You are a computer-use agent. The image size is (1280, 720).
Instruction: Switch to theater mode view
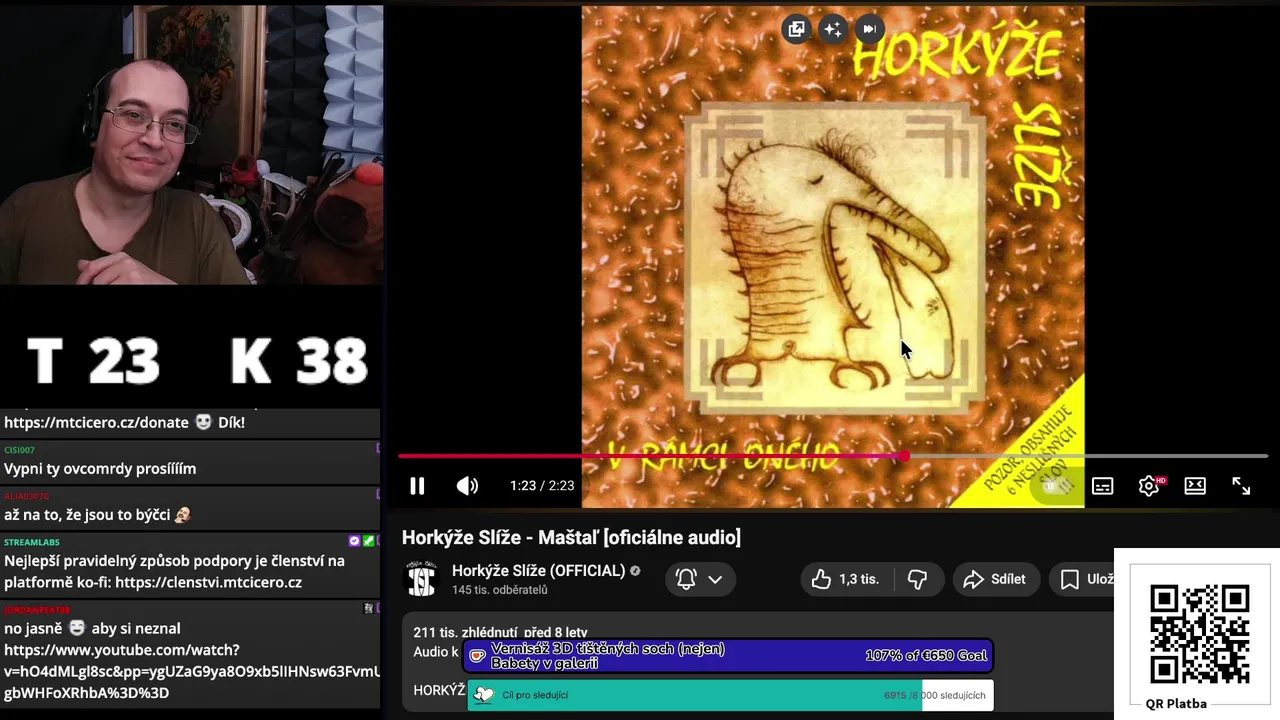pyautogui.click(x=1195, y=486)
